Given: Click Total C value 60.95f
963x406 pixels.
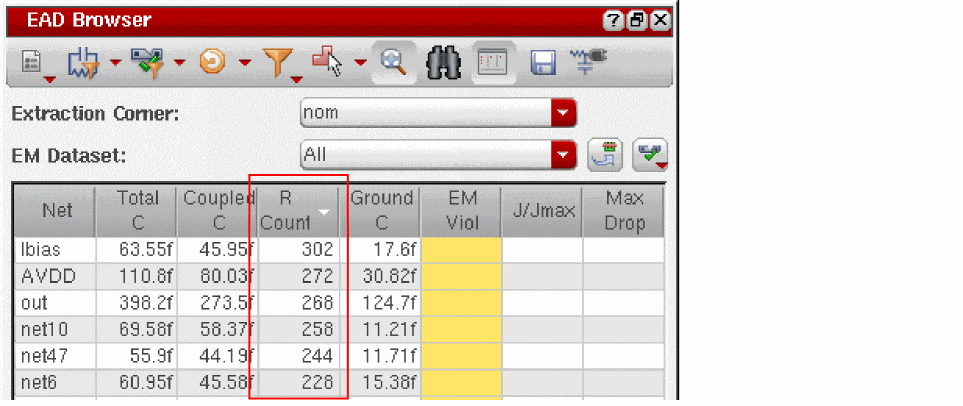Looking at the screenshot, I should coord(146,384).
